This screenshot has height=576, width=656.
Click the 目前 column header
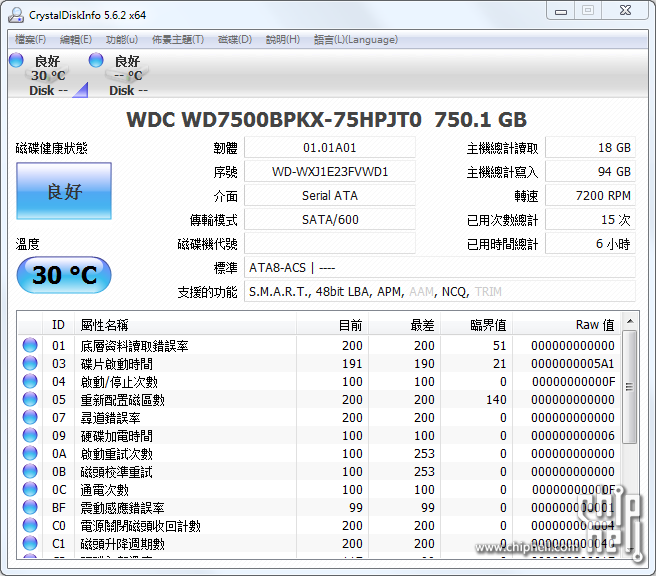click(333, 325)
